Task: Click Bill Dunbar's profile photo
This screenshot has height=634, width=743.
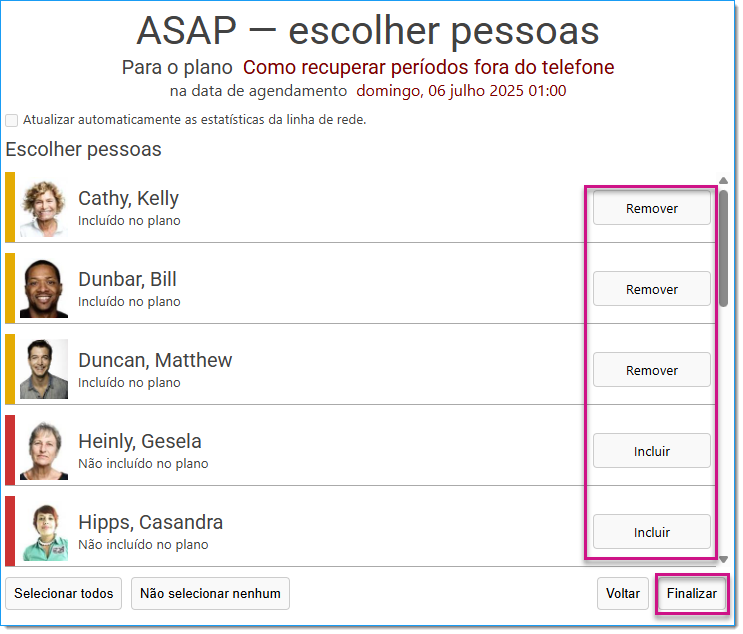Action: [44, 290]
